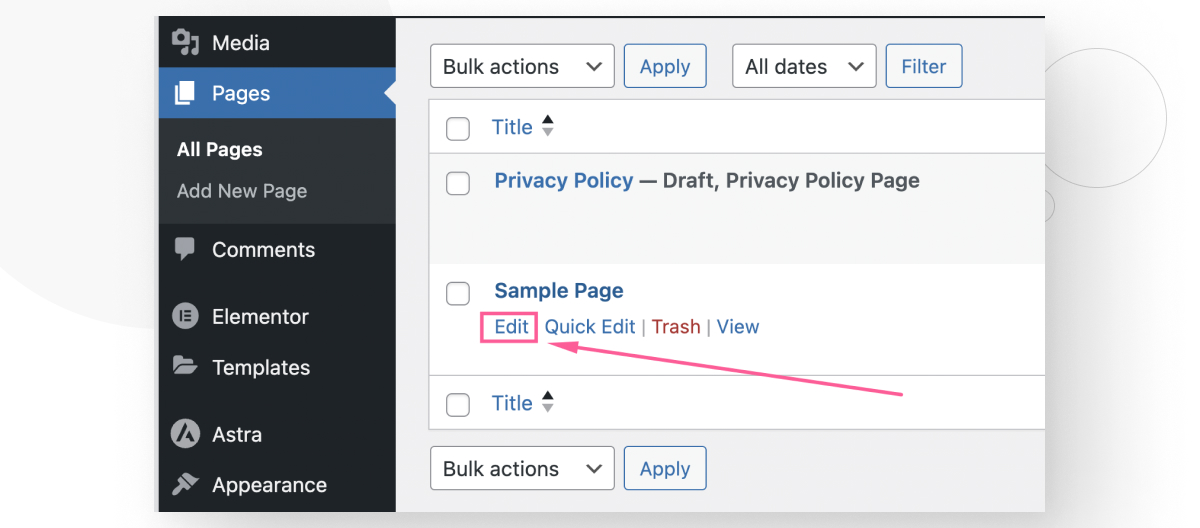Click View link under Sample Page

coord(738,326)
